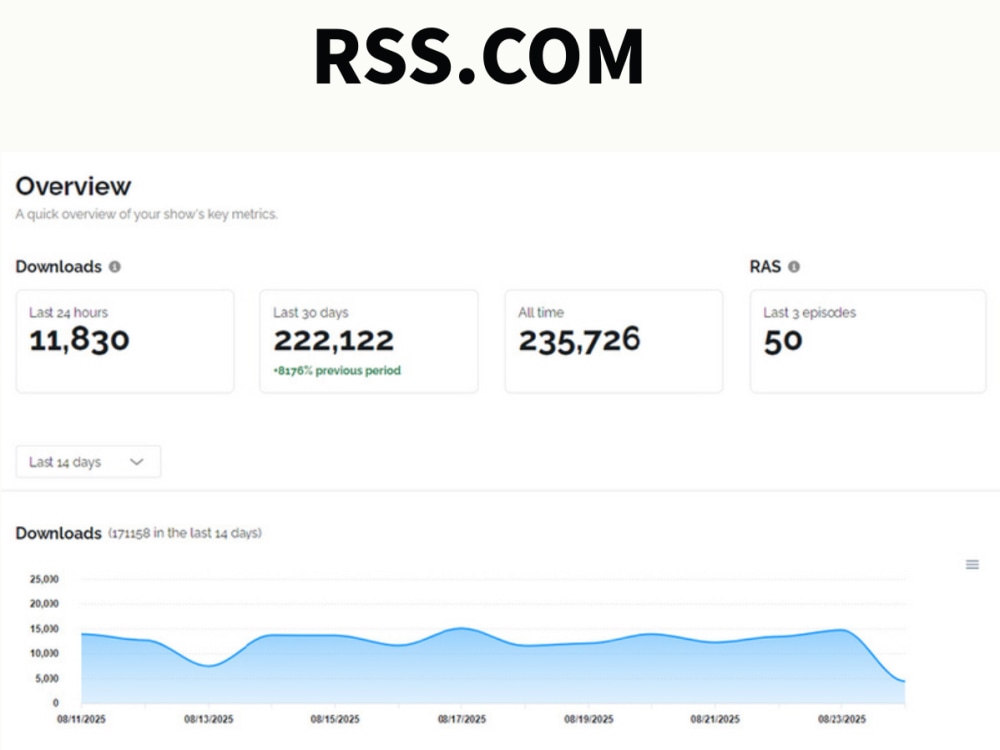Image resolution: width=1000 pixels, height=750 pixels.
Task: Click the Overview heading
Action: (73, 186)
